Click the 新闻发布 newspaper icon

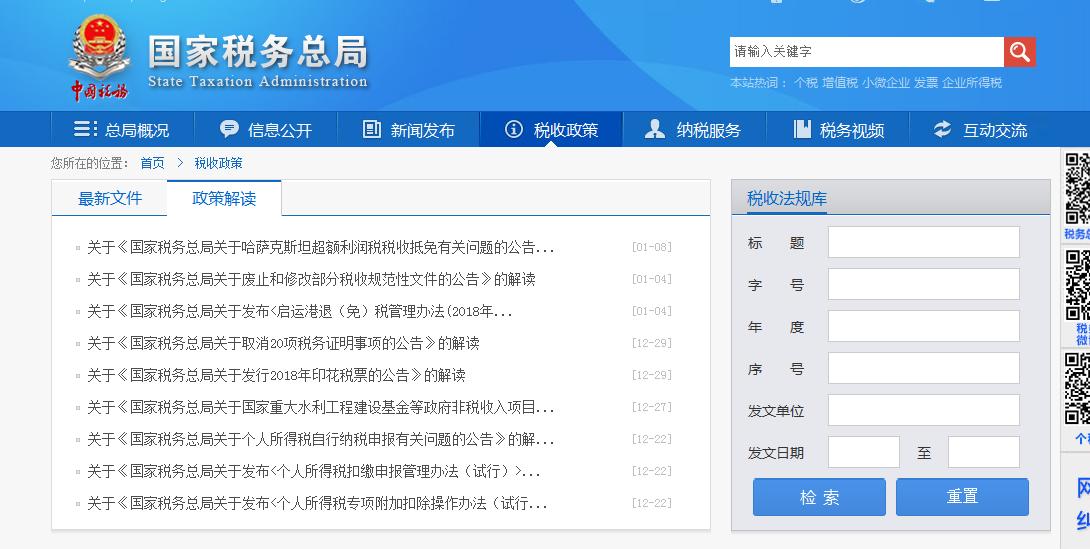(x=372, y=129)
